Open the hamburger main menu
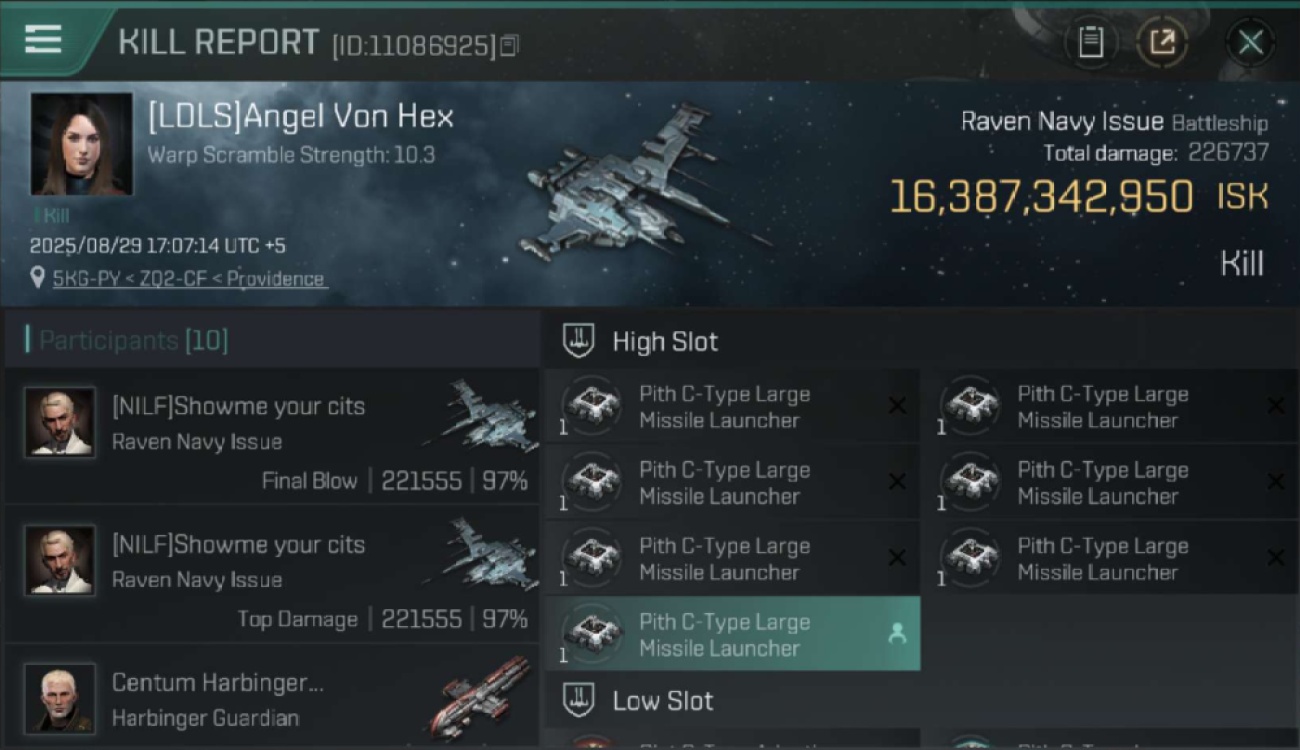The image size is (1300, 750). [43, 40]
